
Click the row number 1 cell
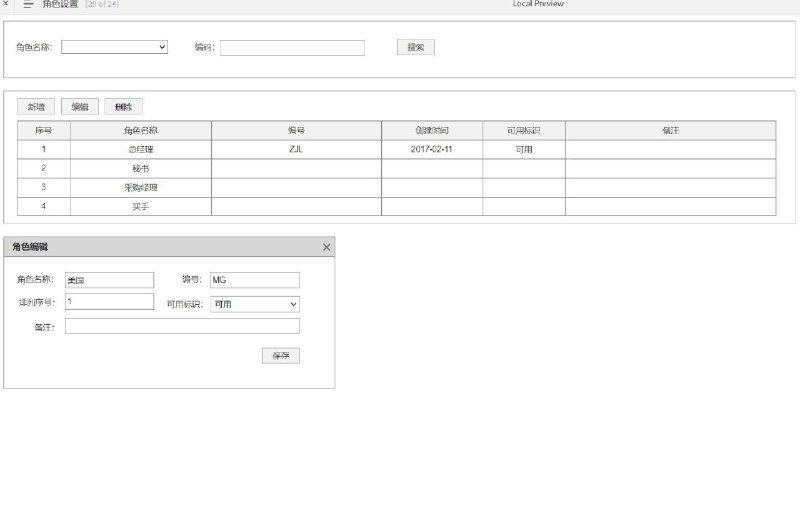click(x=44, y=149)
